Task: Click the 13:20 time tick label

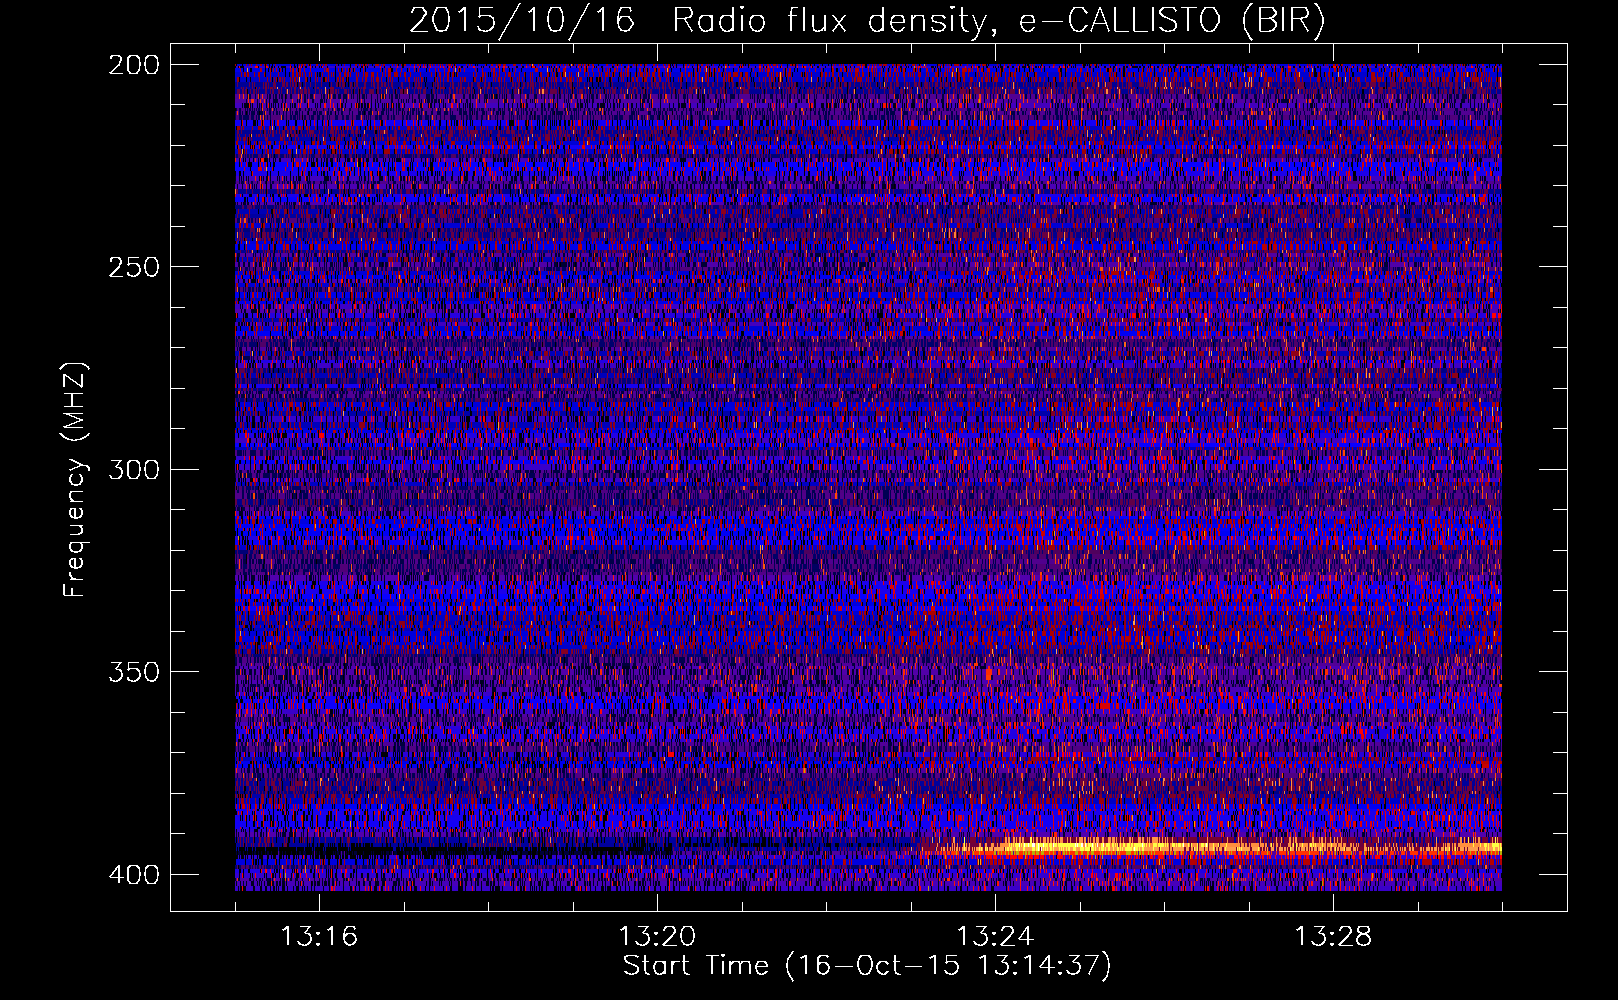Action: tap(657, 936)
